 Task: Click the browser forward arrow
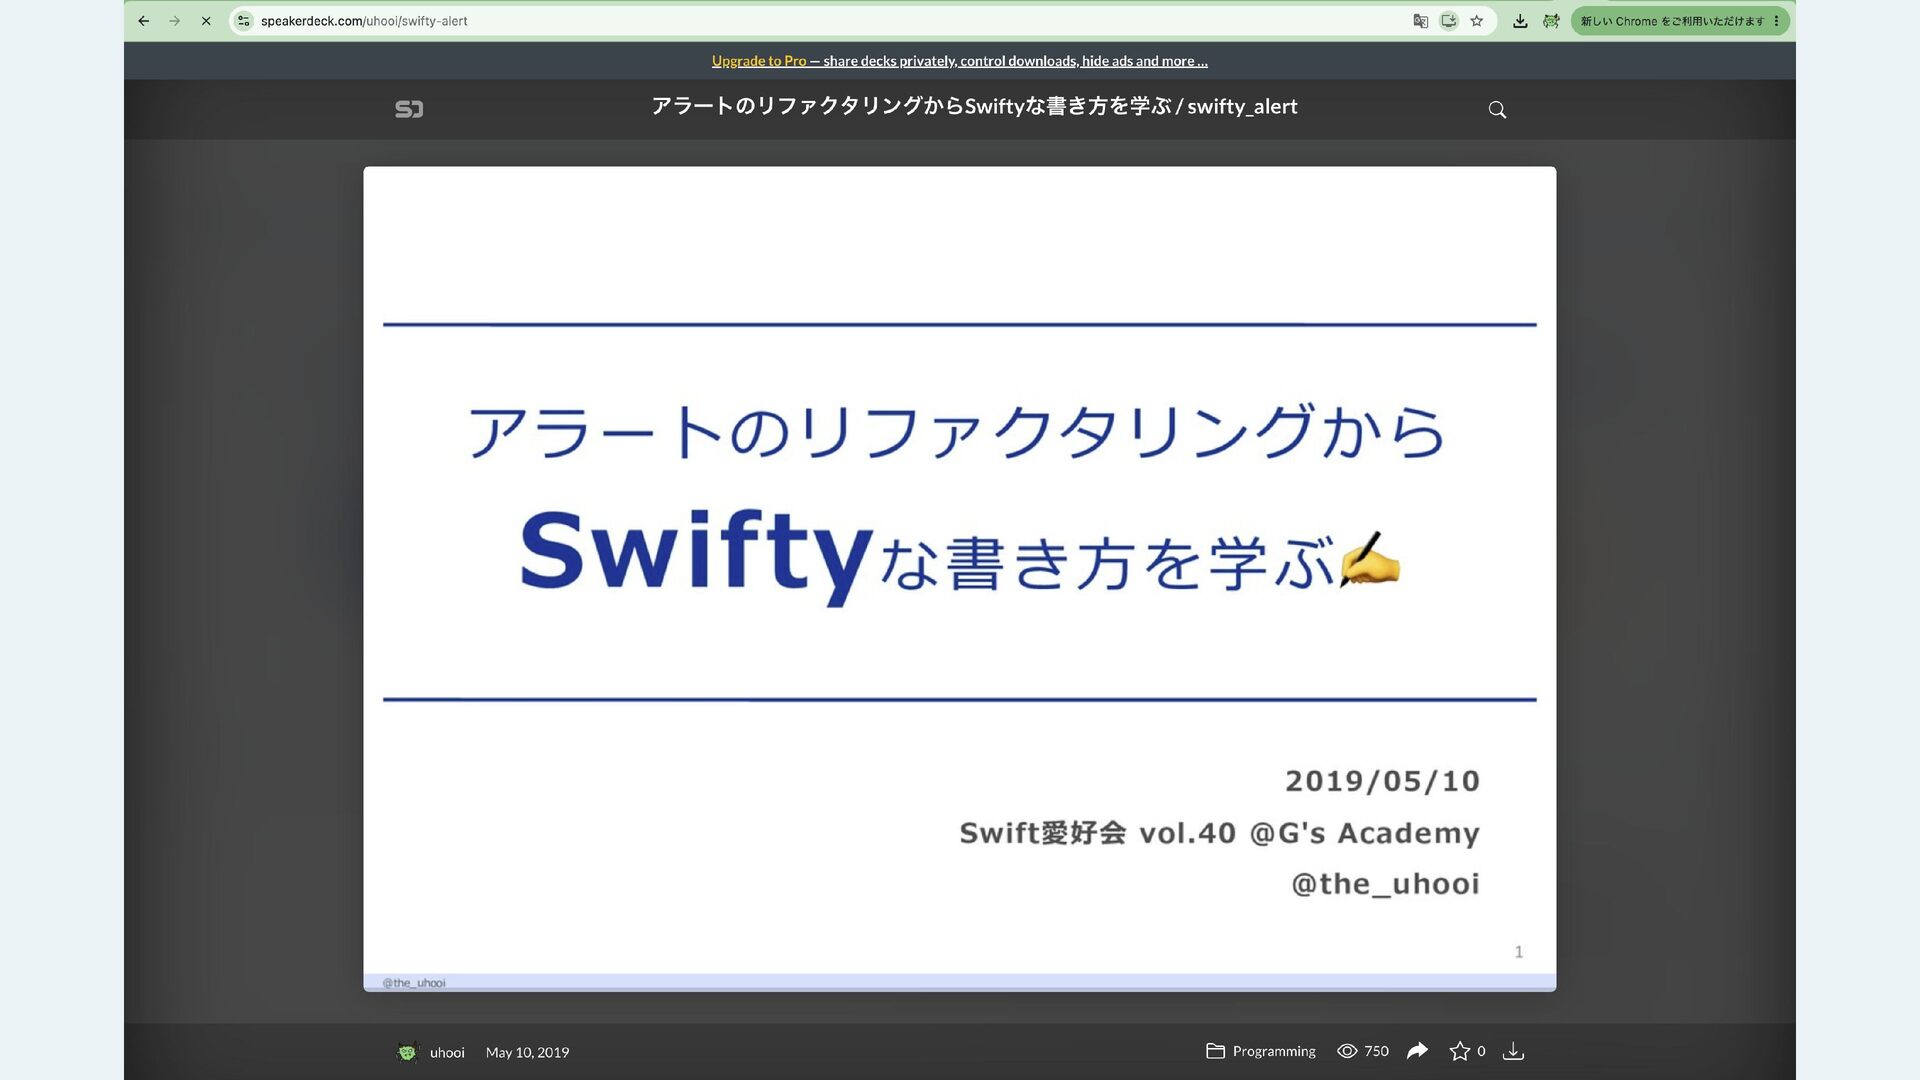click(174, 21)
